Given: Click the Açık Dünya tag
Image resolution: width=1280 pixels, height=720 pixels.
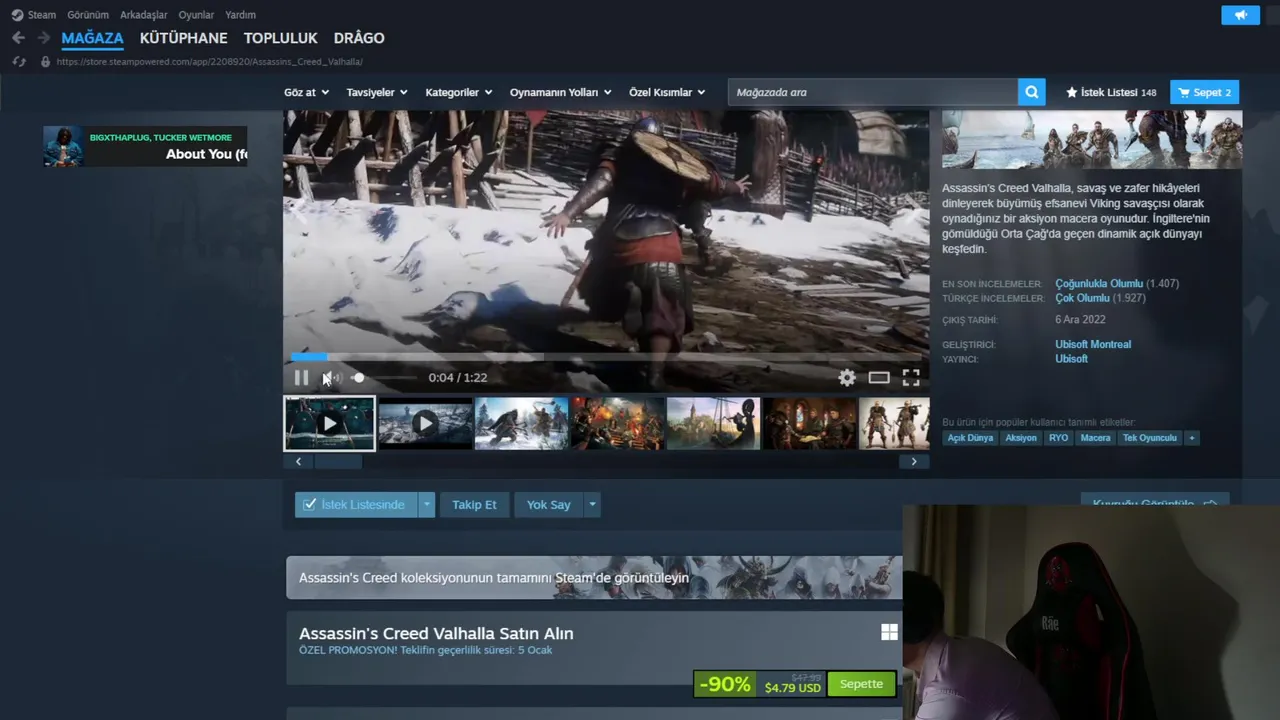Looking at the screenshot, I should 970,438.
